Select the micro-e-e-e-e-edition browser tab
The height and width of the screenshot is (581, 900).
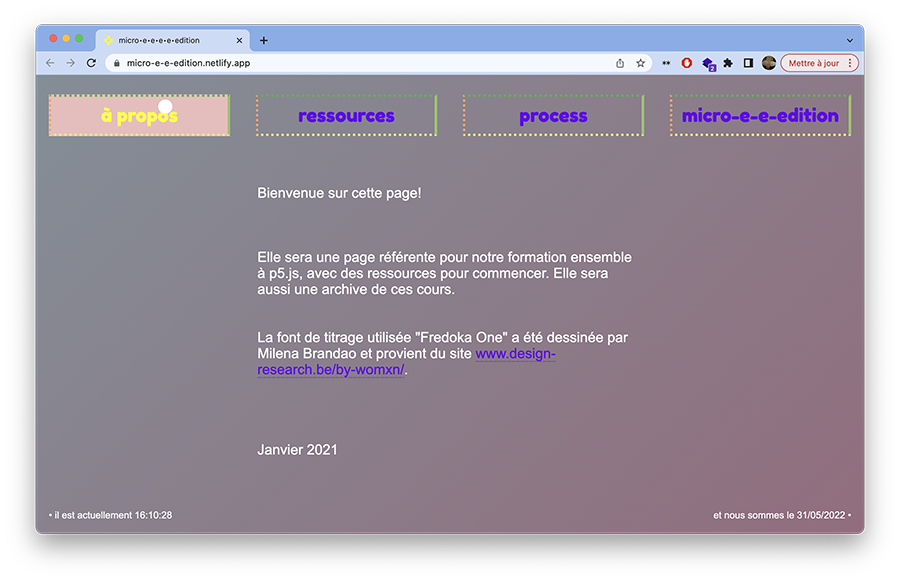[x=173, y=40]
